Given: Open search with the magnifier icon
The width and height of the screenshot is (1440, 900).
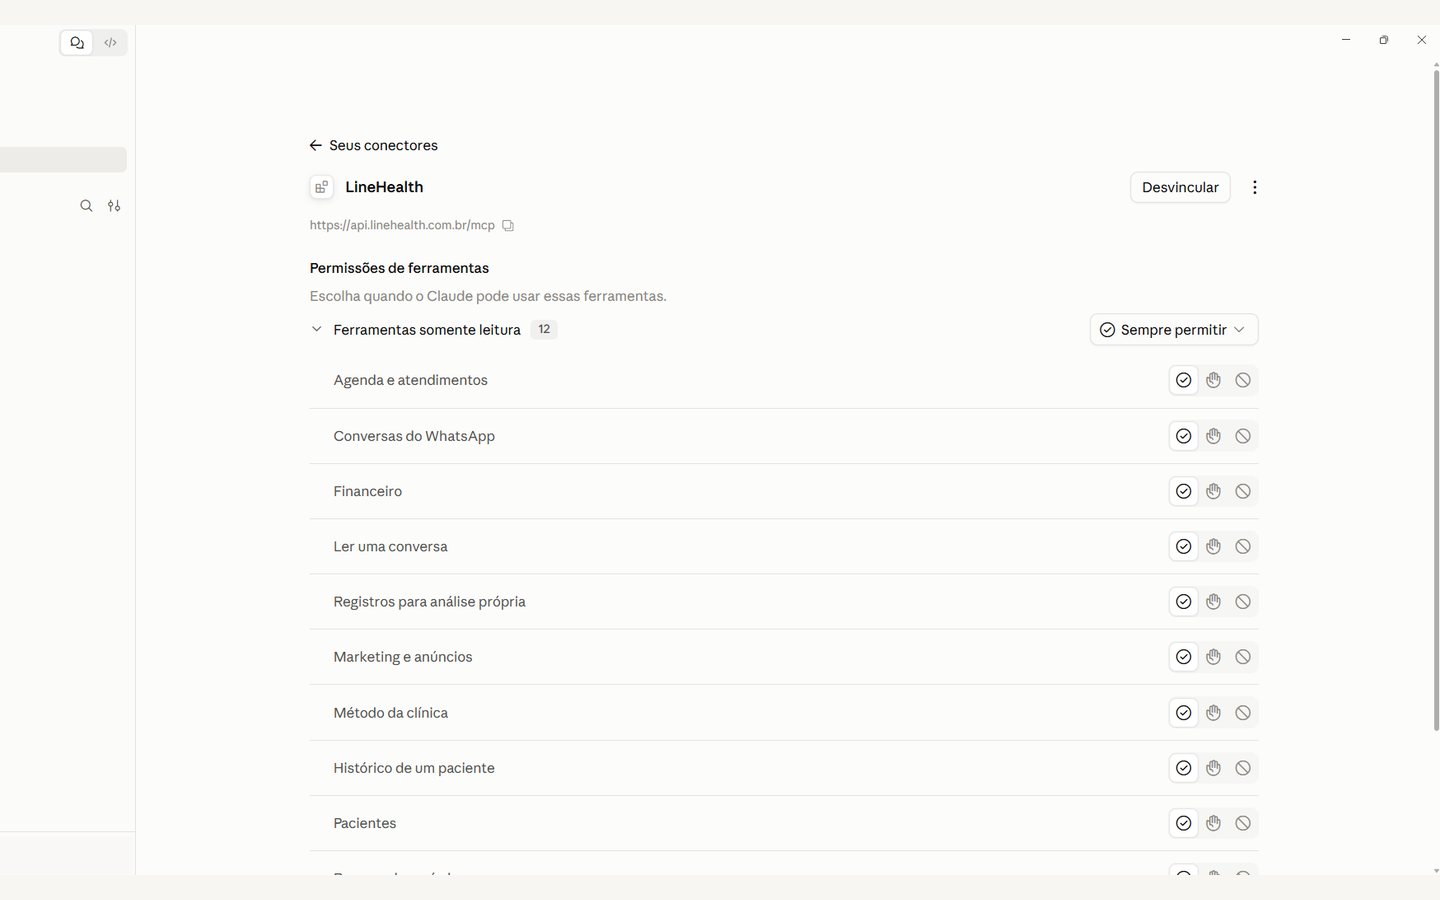Looking at the screenshot, I should click(86, 206).
